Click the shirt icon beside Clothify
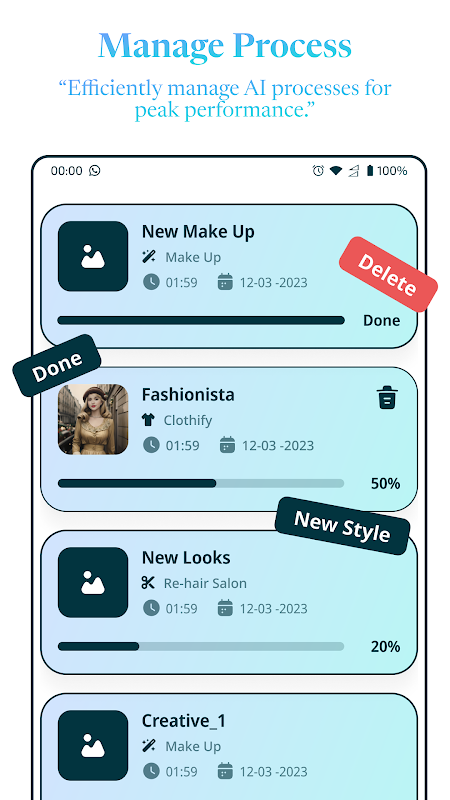Image resolution: width=450 pixels, height=800 pixels. (148, 420)
